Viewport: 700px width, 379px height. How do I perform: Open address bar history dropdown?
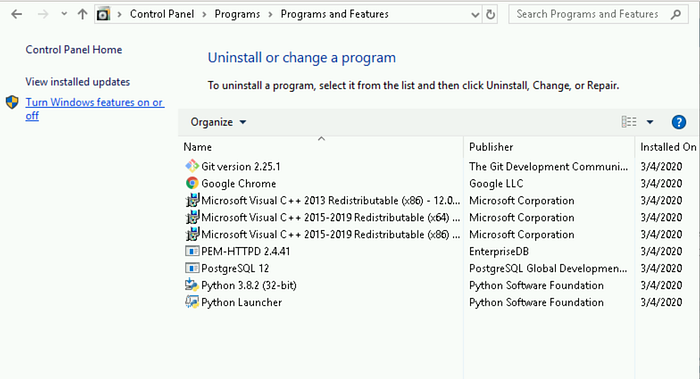pyautogui.click(x=475, y=15)
